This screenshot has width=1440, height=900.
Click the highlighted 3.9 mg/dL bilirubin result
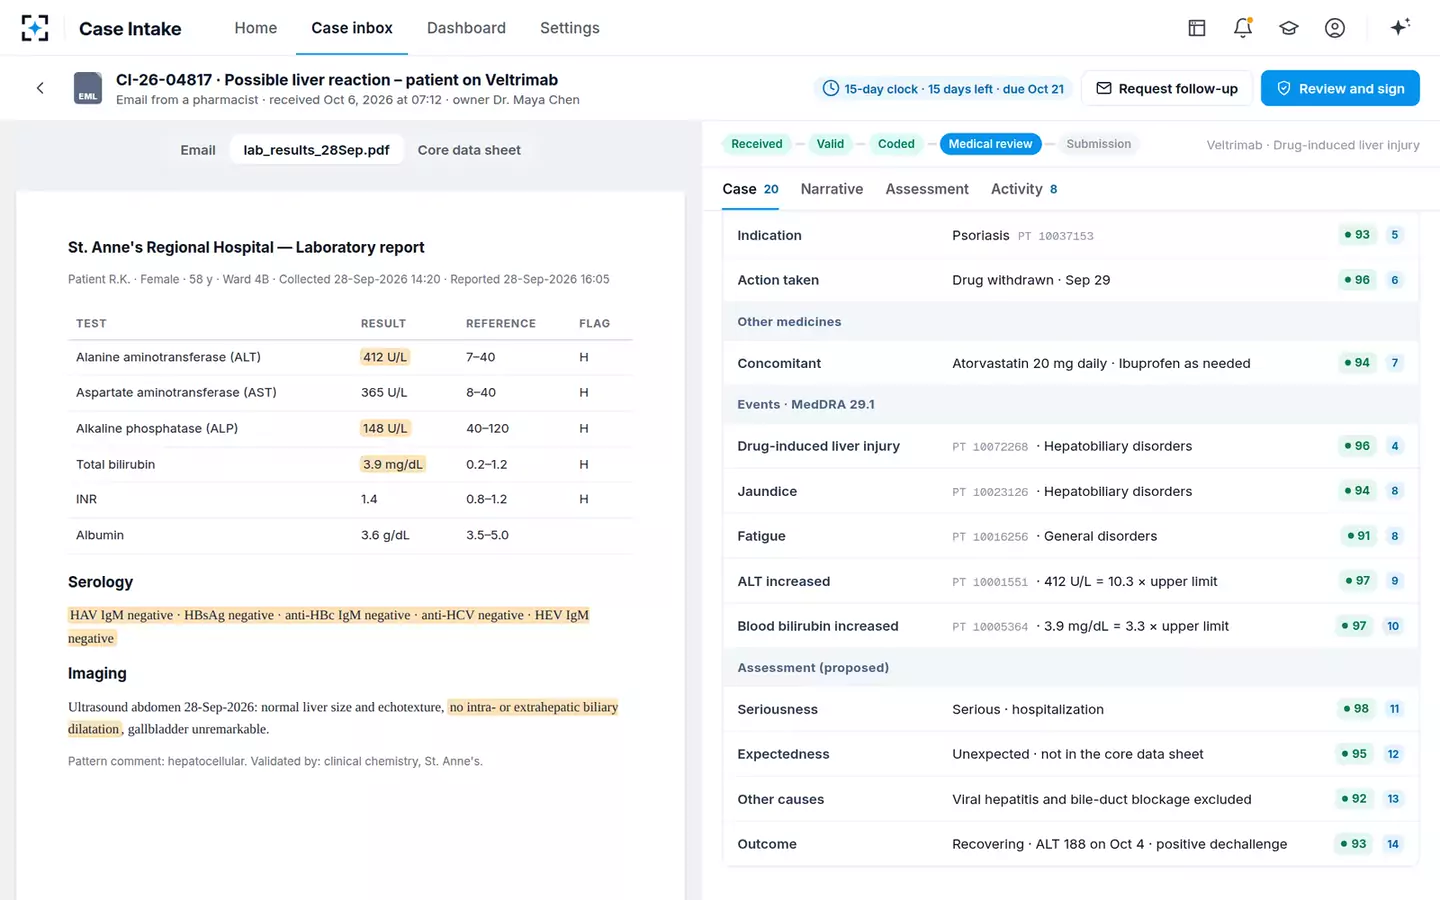point(393,464)
